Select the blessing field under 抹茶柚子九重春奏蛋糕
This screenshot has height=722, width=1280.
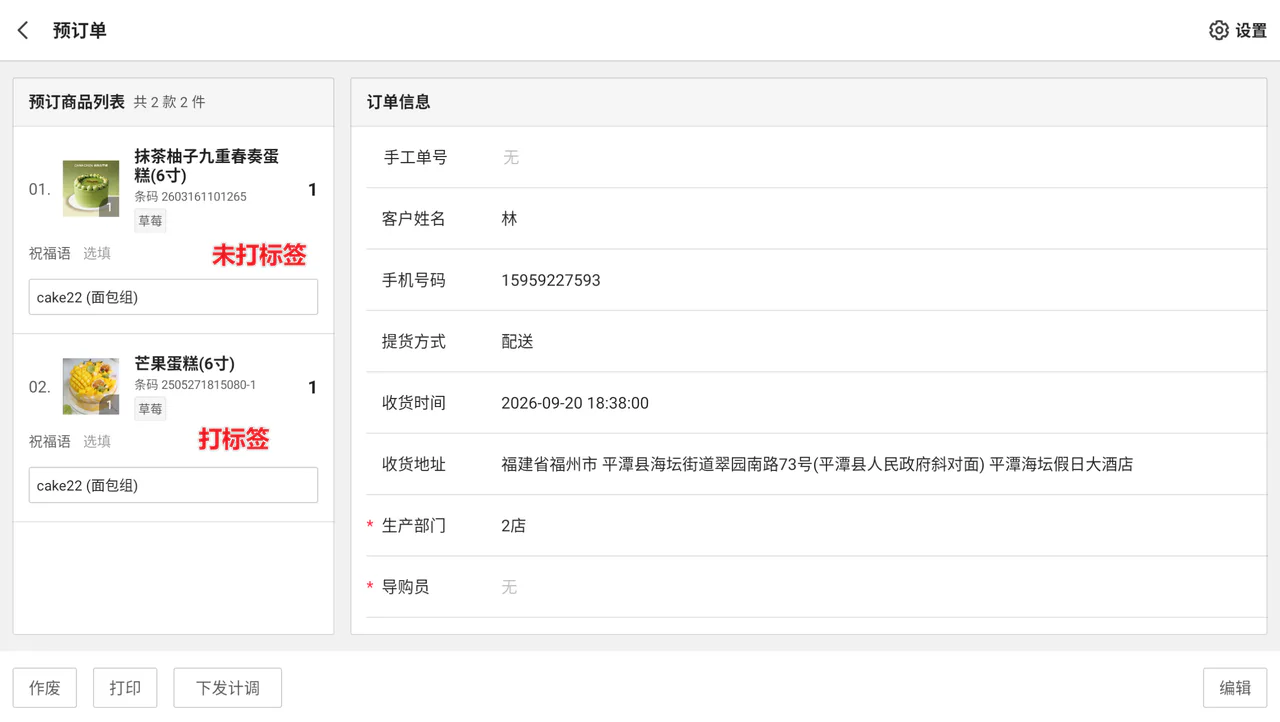(173, 297)
